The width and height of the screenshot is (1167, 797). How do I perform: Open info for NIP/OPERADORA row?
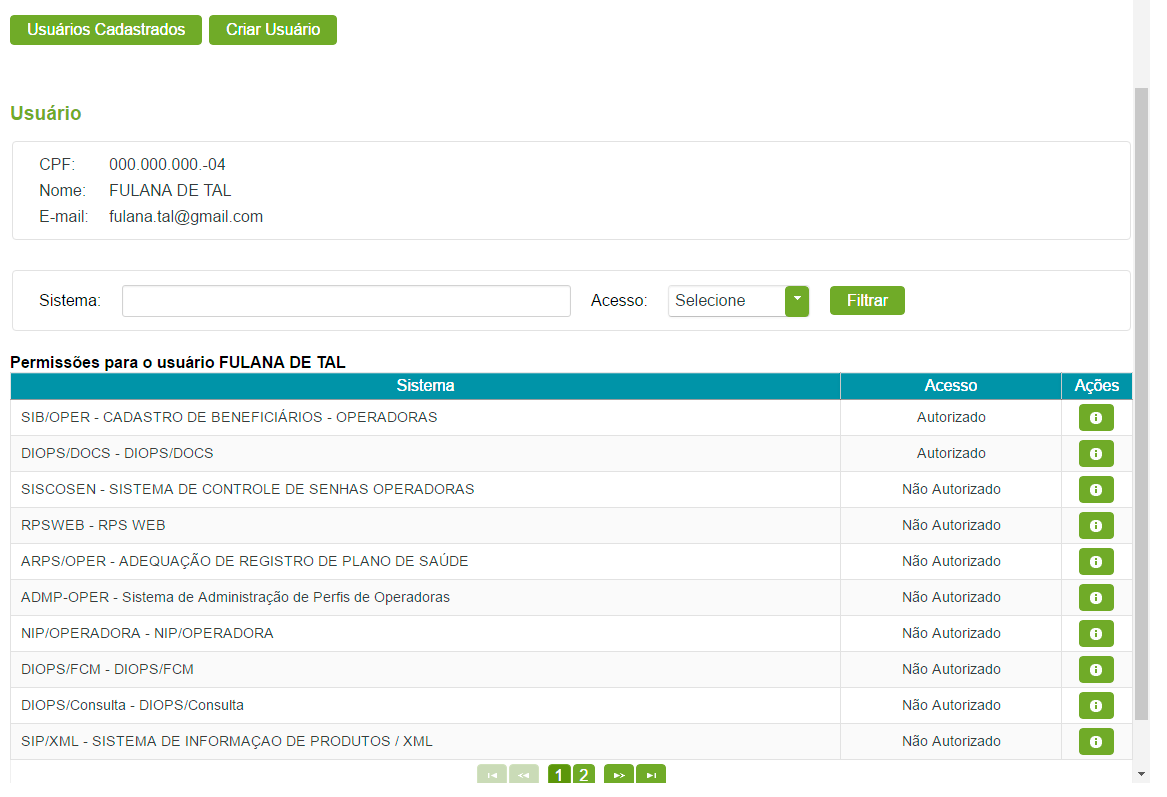[x=1095, y=633]
